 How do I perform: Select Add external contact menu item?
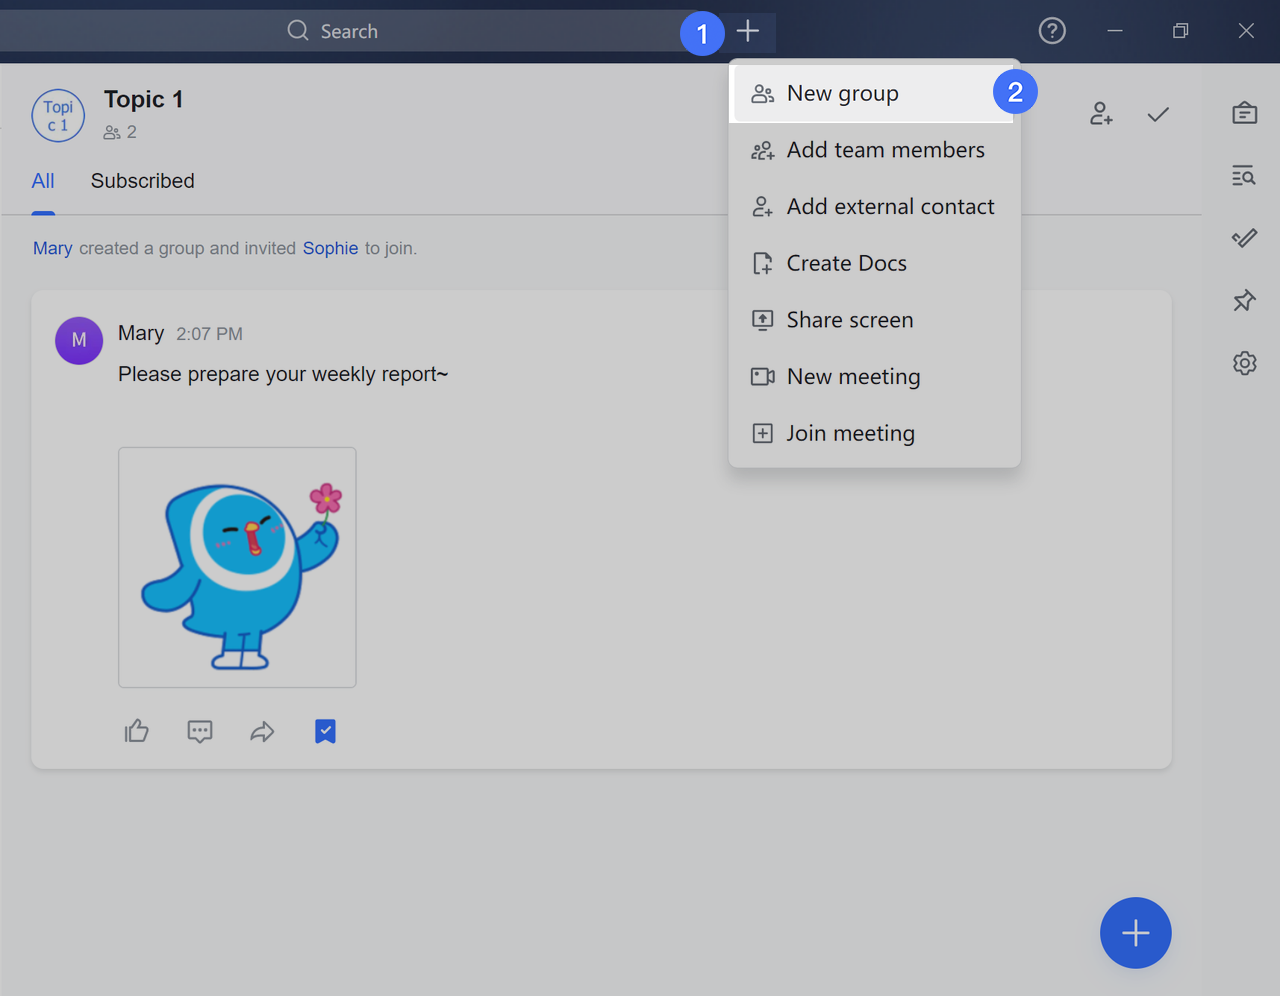click(x=890, y=207)
